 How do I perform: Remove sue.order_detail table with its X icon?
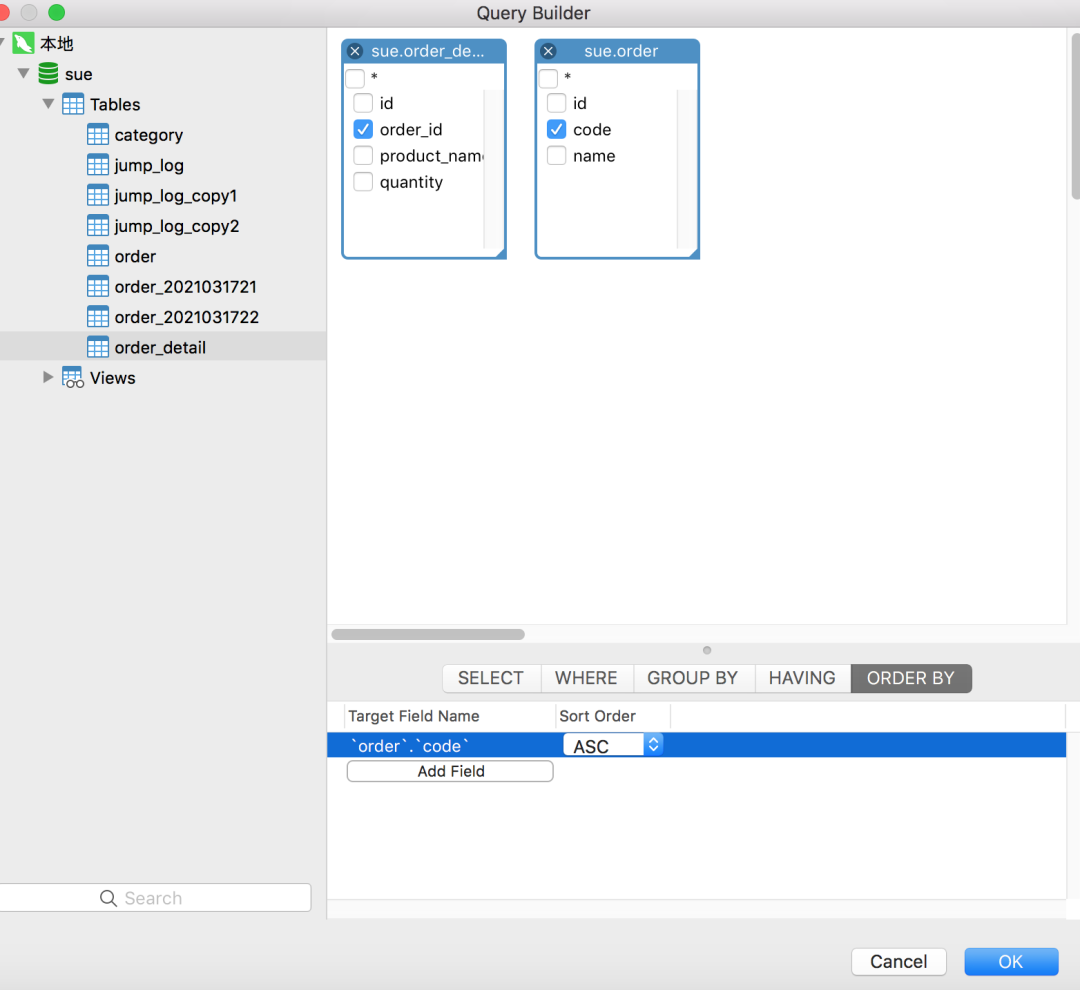[x=355, y=51]
